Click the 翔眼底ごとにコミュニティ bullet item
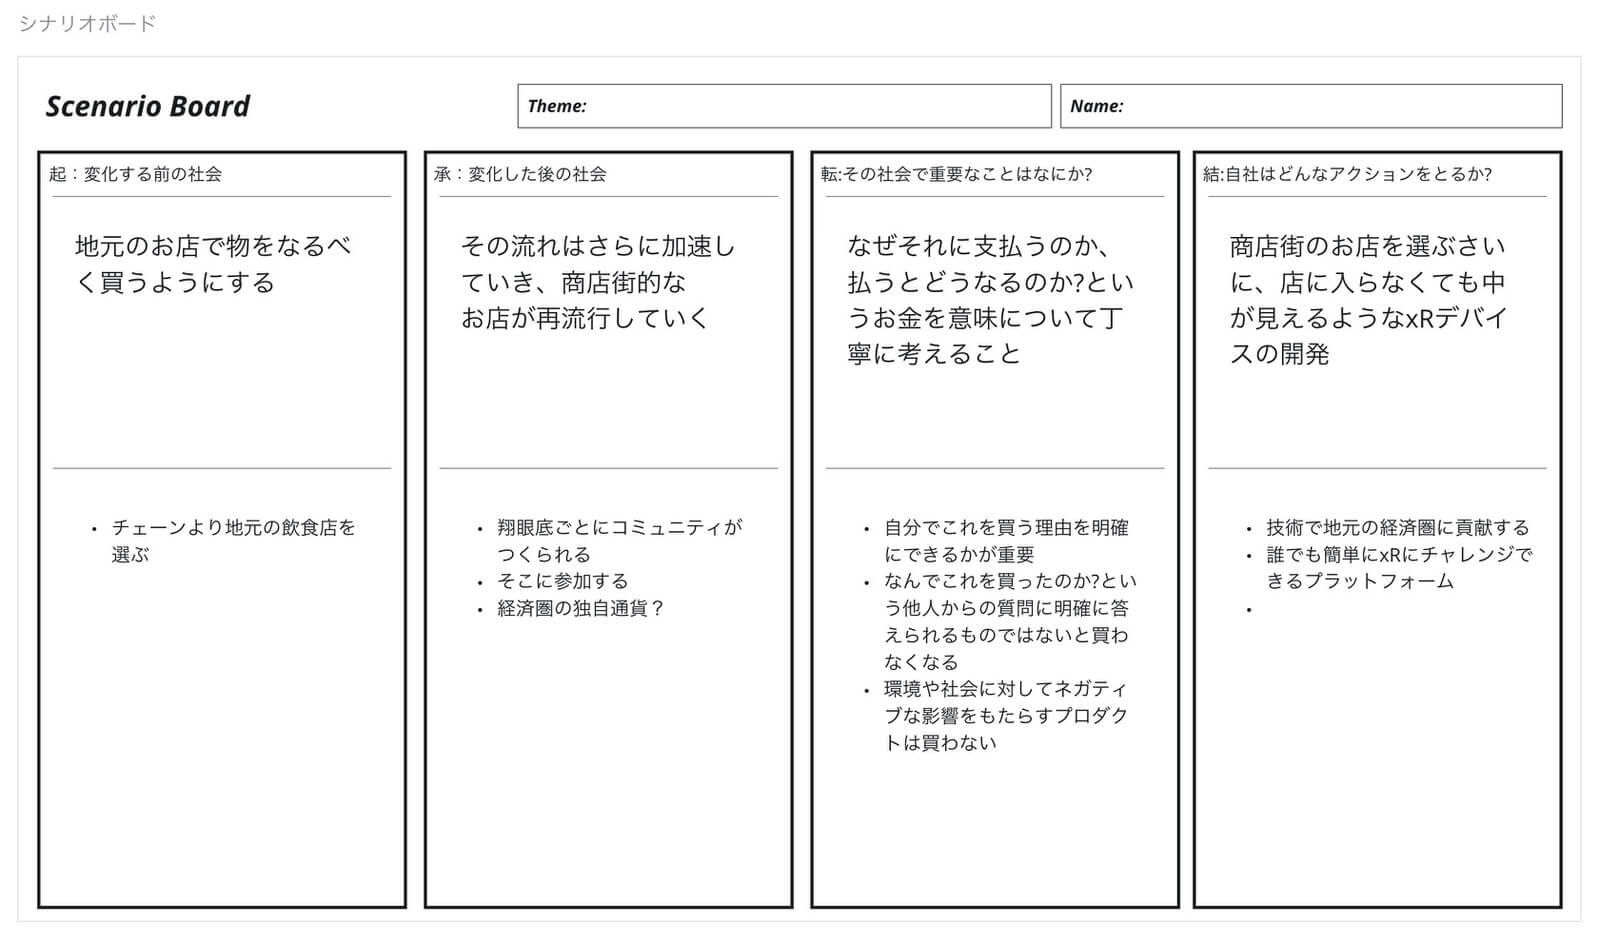This screenshot has width=1600, height=945. point(619,540)
